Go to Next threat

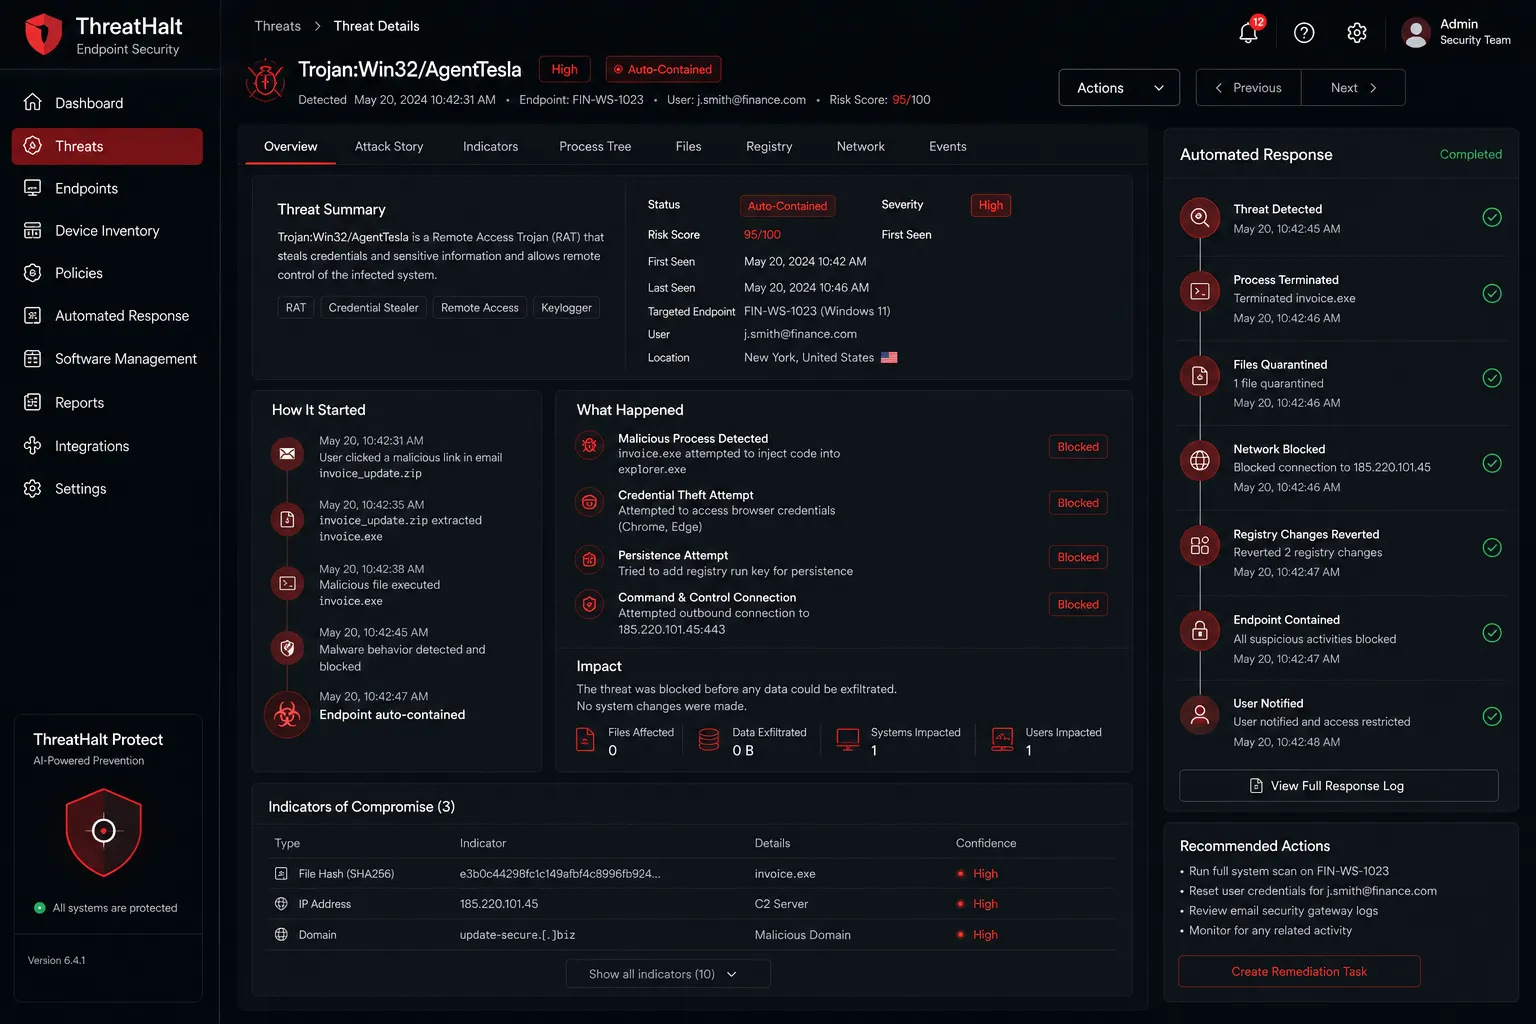coord(1353,88)
